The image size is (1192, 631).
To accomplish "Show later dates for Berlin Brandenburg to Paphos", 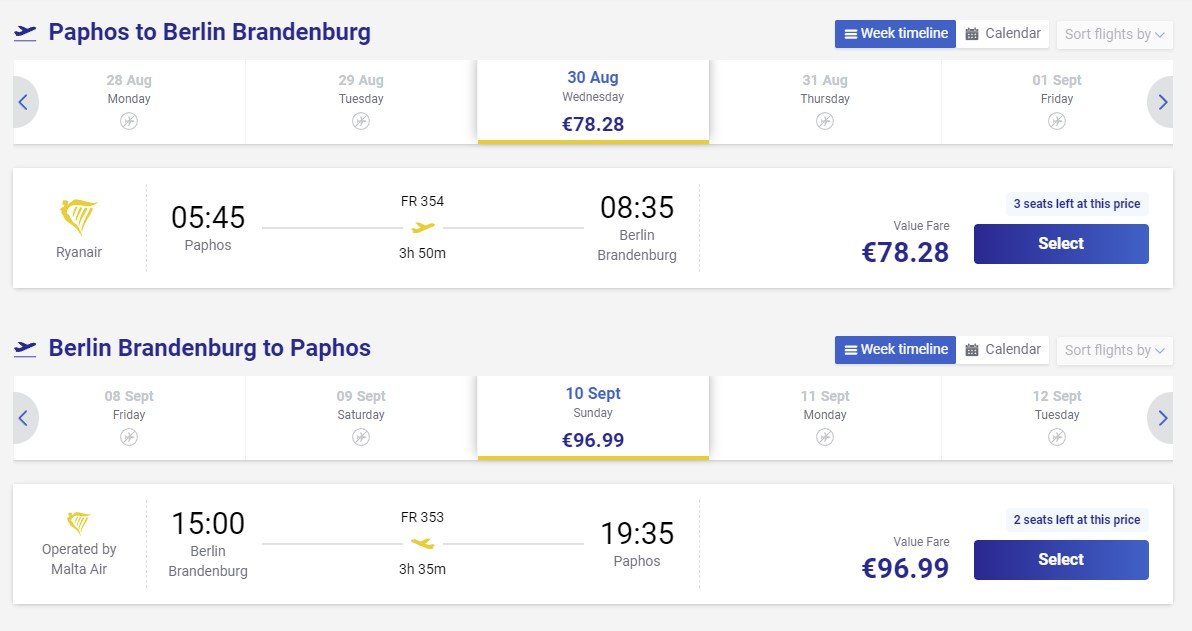I will (x=1161, y=418).
